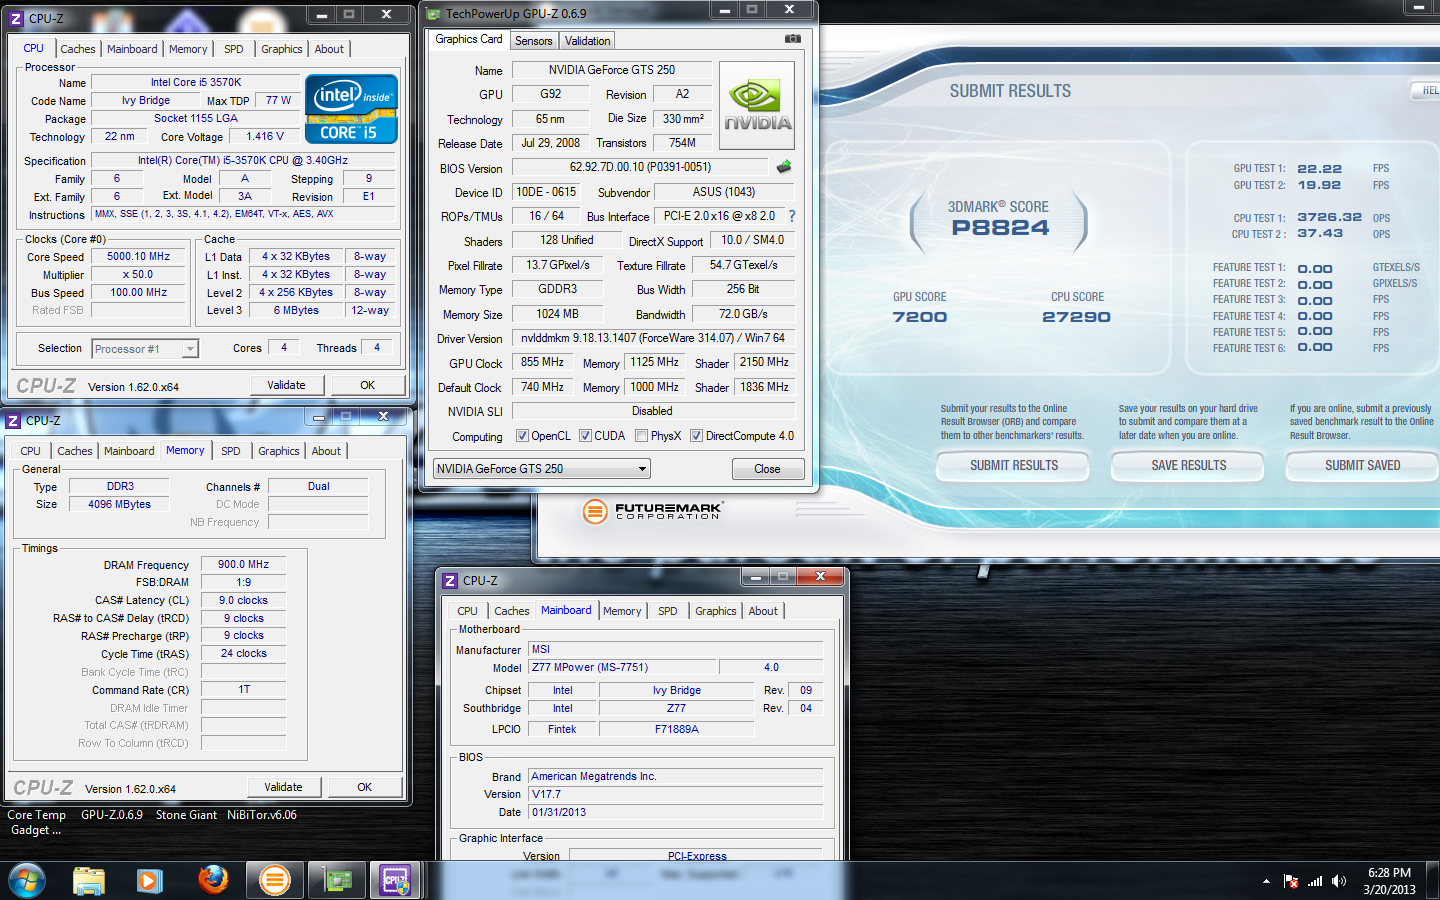Show hidden system tray icons arrow
1440x900 pixels.
1266,881
